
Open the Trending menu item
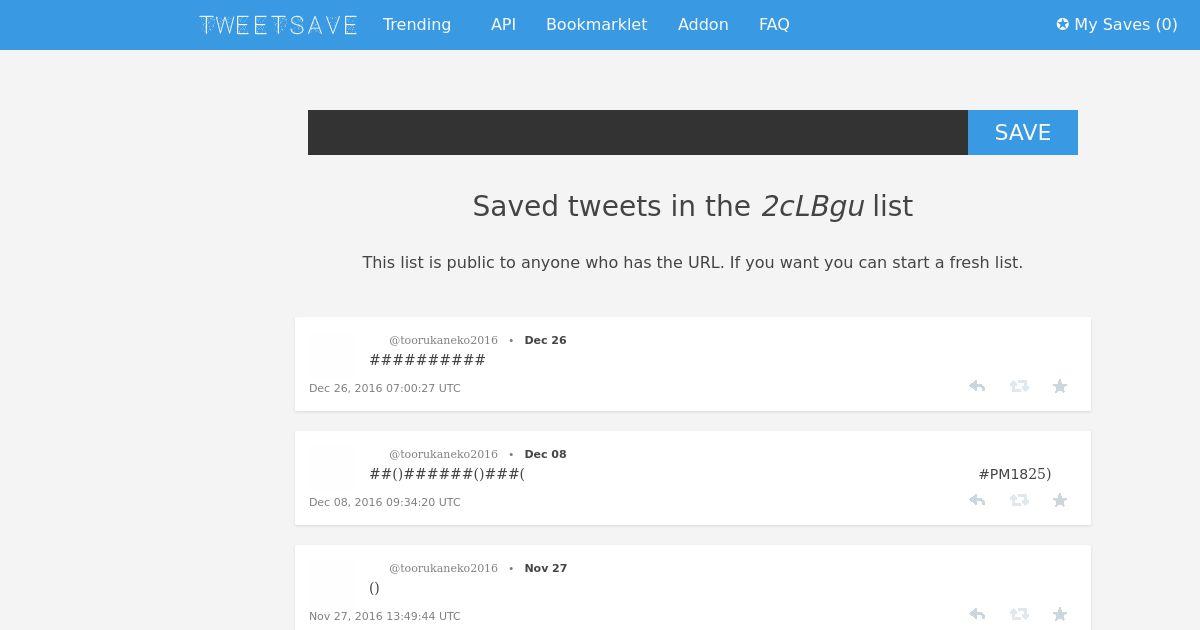(417, 25)
